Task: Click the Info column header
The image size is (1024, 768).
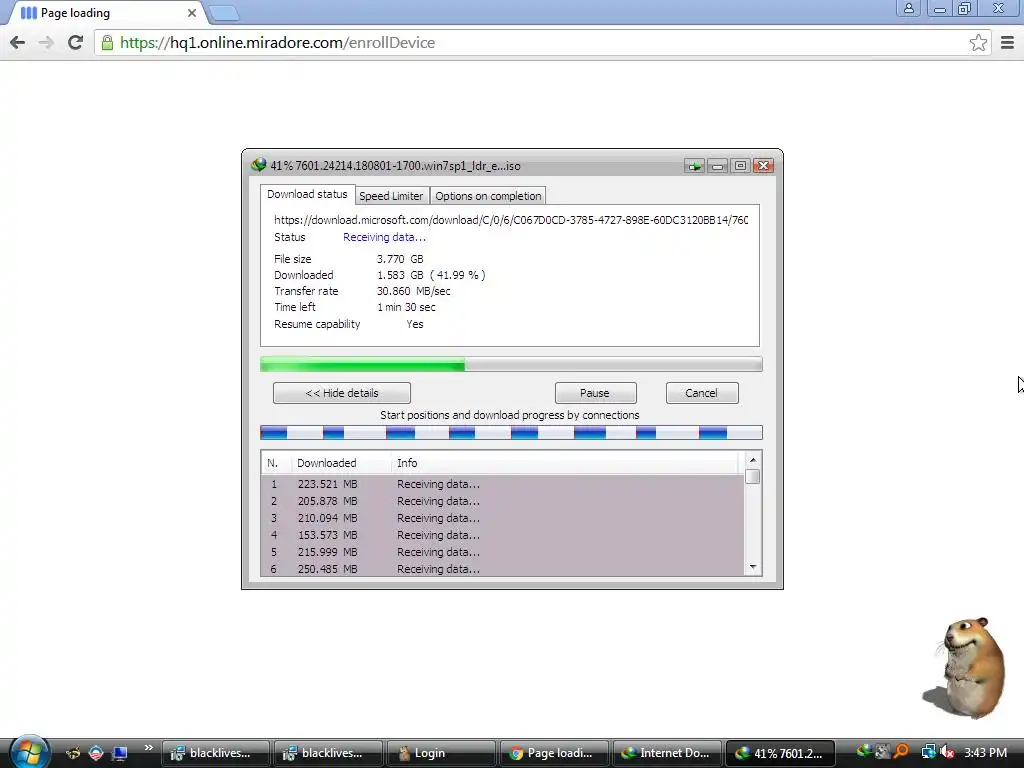Action: click(565, 463)
